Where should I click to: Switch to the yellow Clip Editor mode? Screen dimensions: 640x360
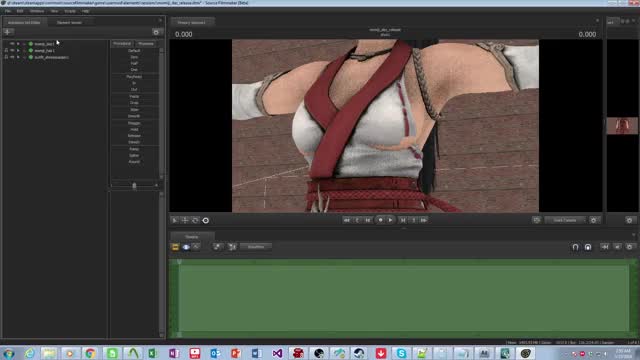[x=175, y=247]
